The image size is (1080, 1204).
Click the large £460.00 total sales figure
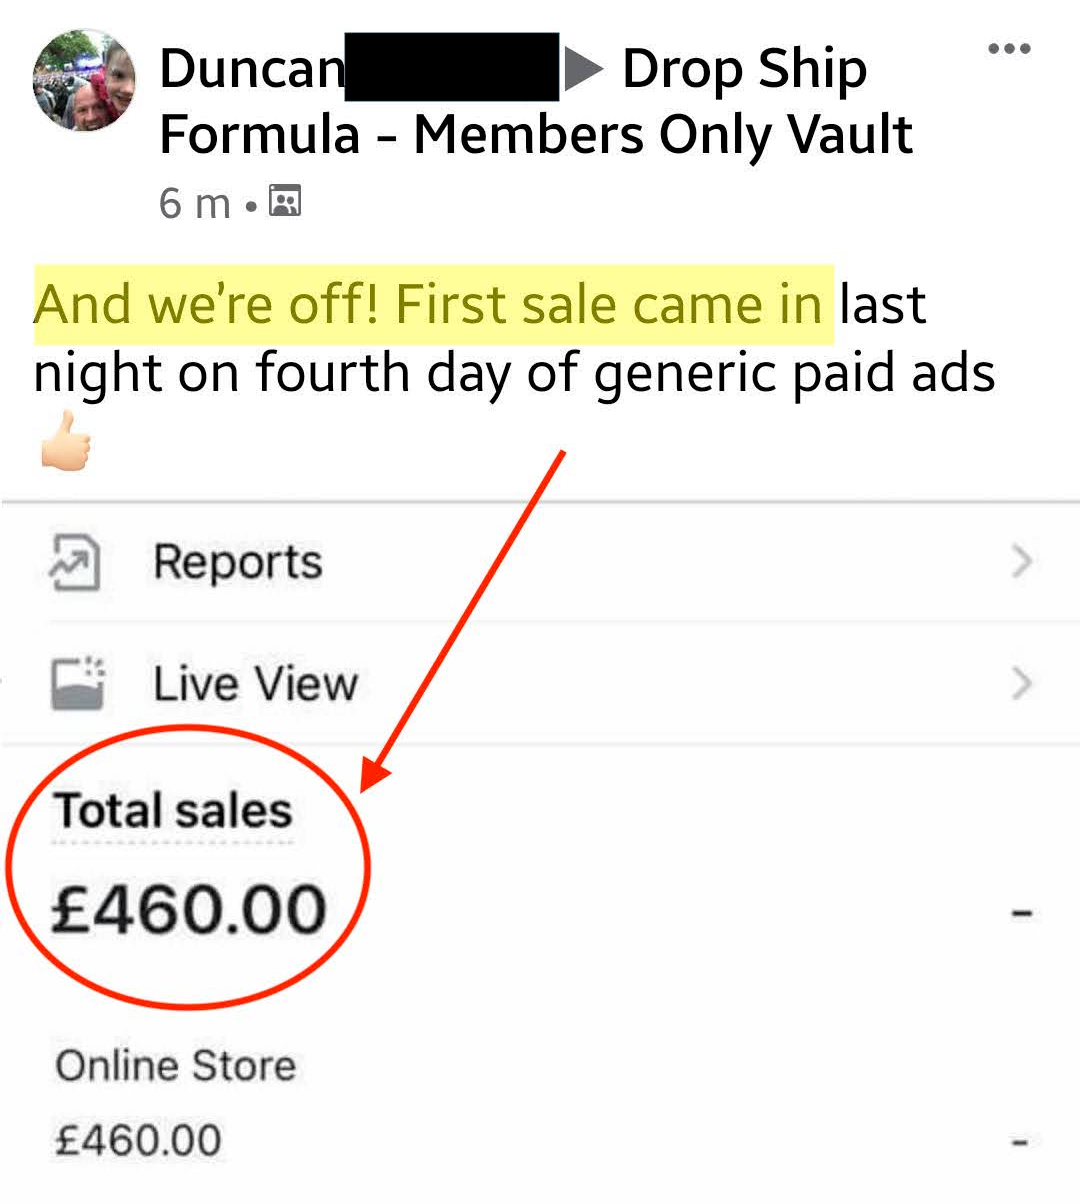pos(189,910)
